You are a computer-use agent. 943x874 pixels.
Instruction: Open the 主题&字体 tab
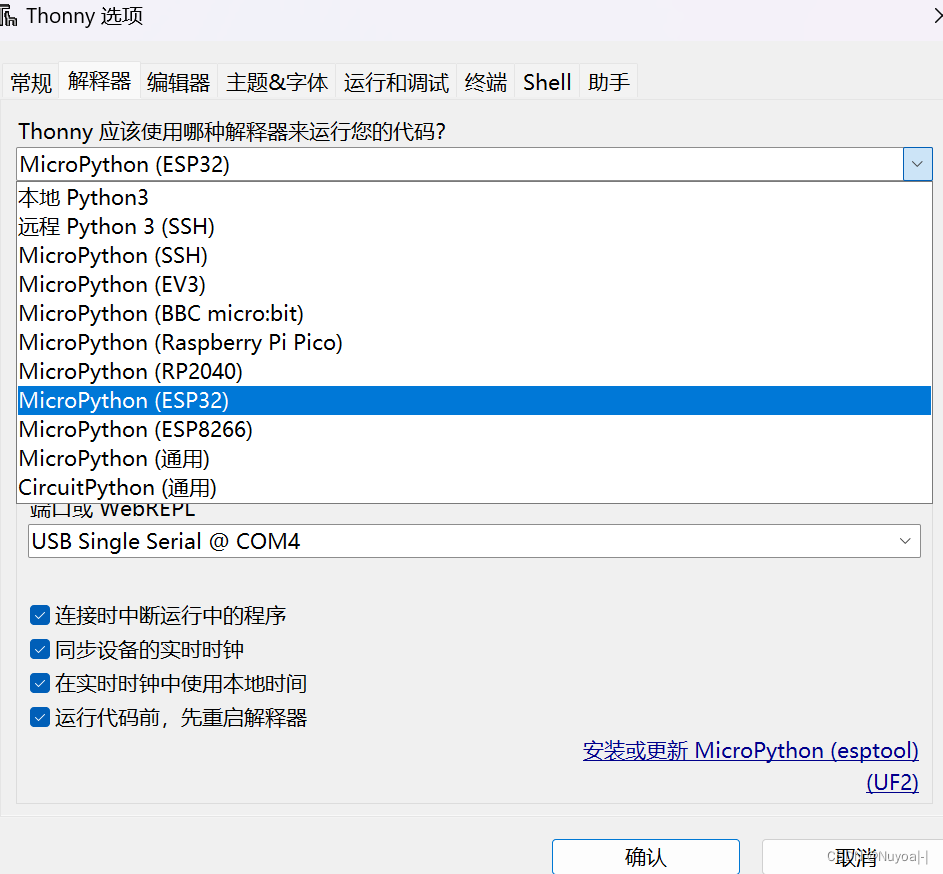[277, 82]
